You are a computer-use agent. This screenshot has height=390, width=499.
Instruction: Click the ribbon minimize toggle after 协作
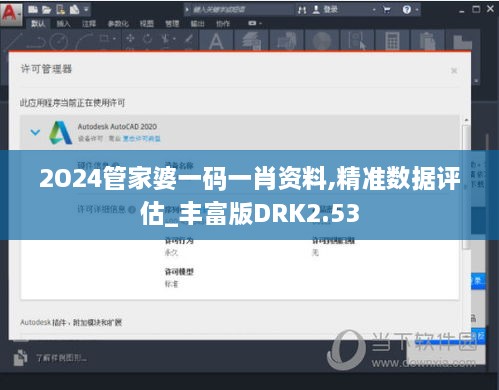pyautogui.click(x=253, y=23)
